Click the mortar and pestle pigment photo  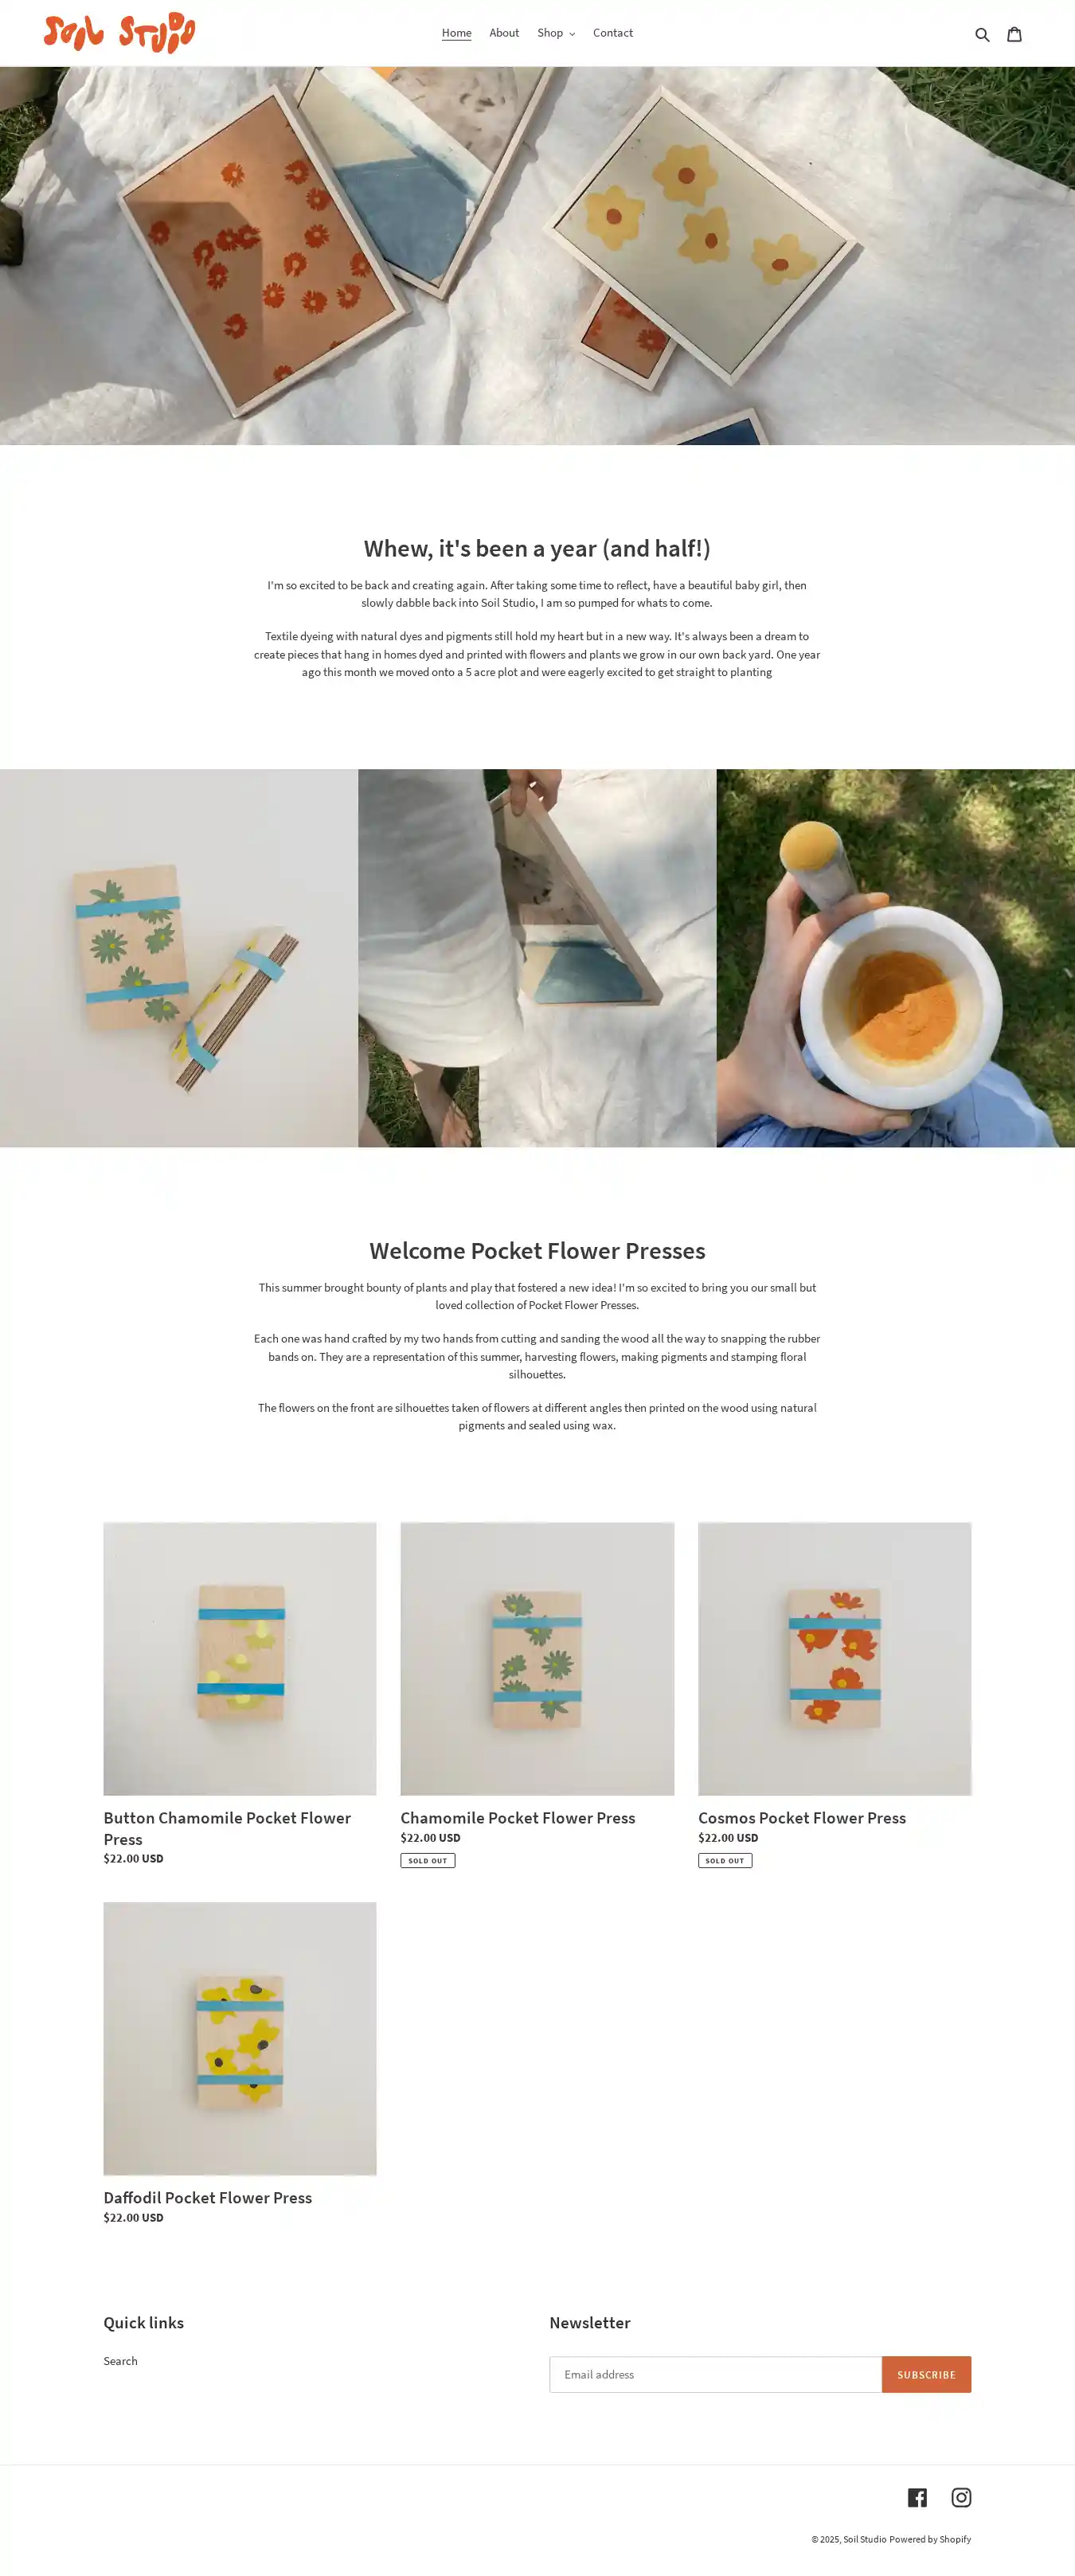tap(895, 958)
